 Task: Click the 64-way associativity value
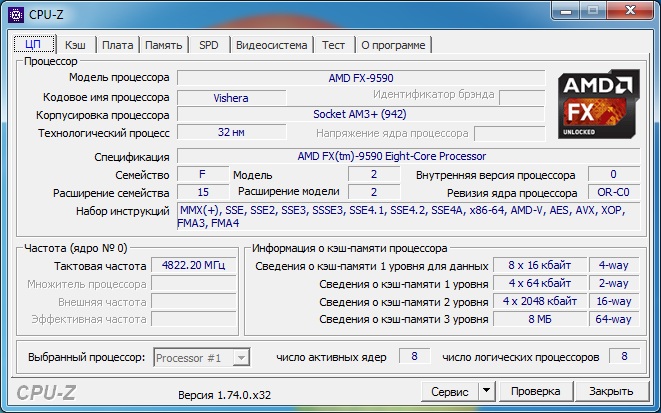[x=614, y=319]
